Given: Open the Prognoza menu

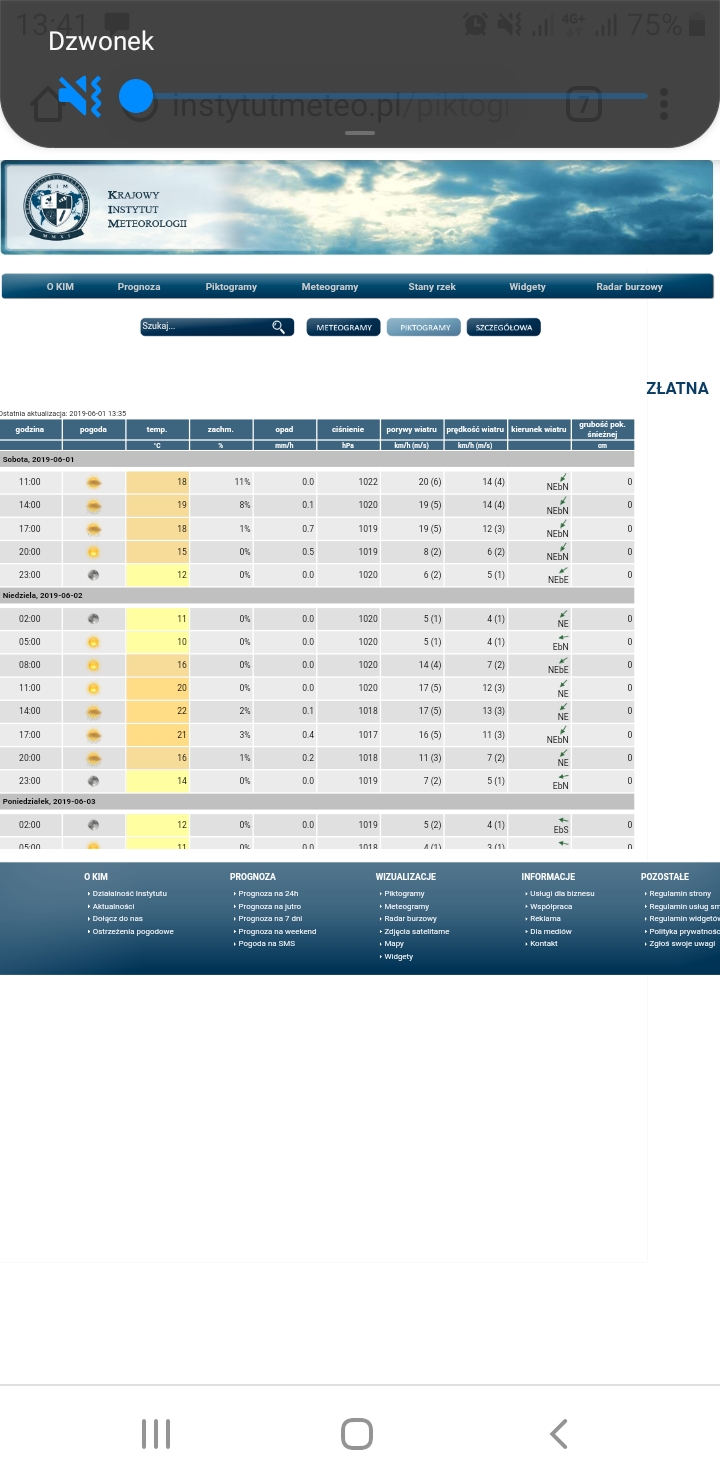Looking at the screenshot, I should point(139,287).
